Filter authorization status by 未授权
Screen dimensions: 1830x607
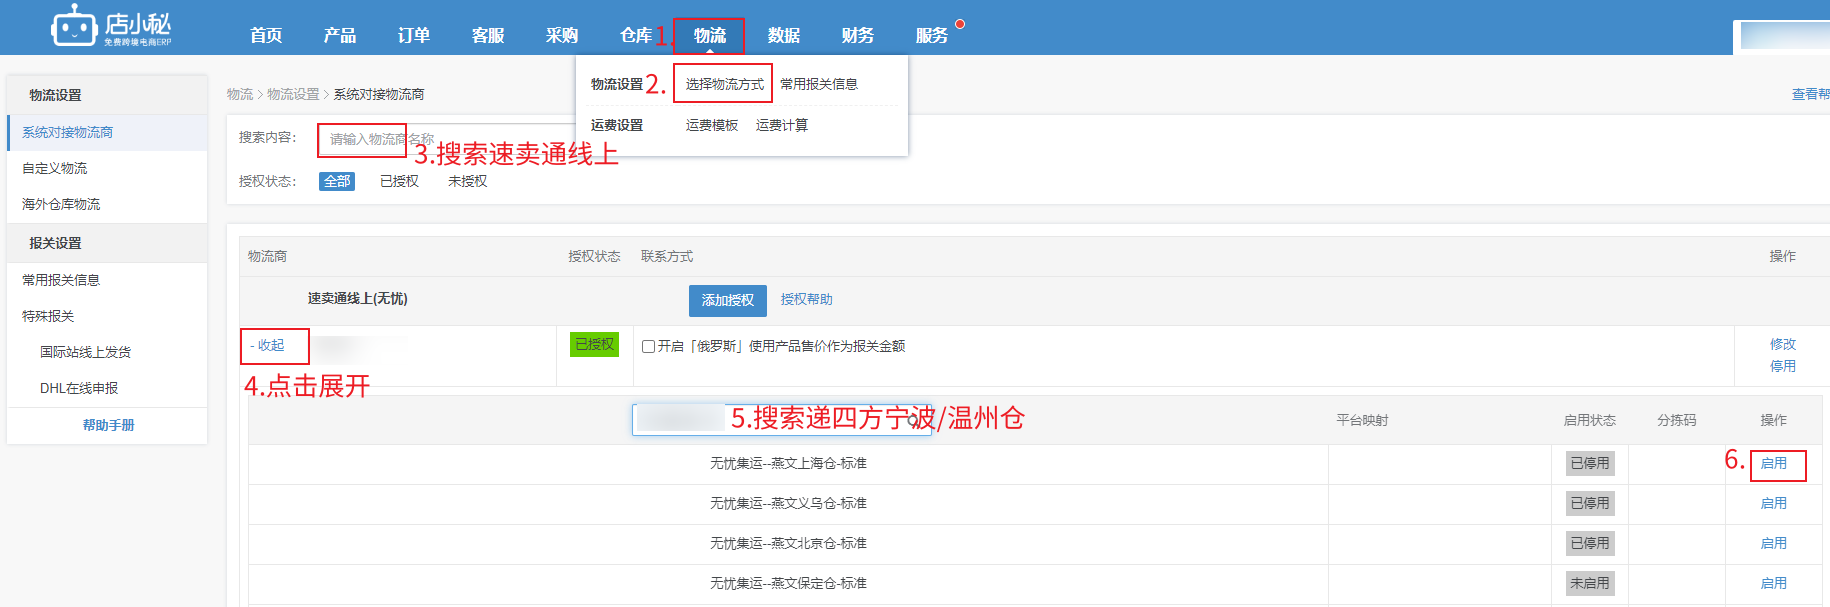(467, 181)
